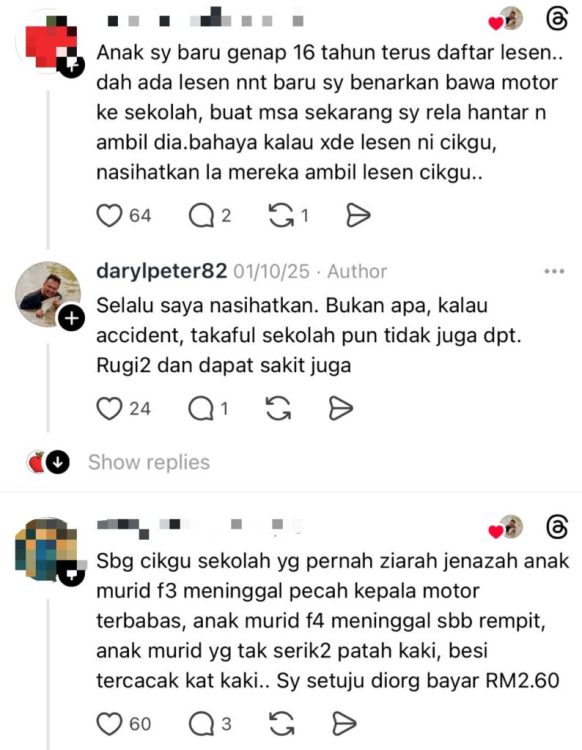Viewport: 582px width, 750px height.
Task: Open three-dot menu on darylpeter82's reply
Action: tap(554, 271)
